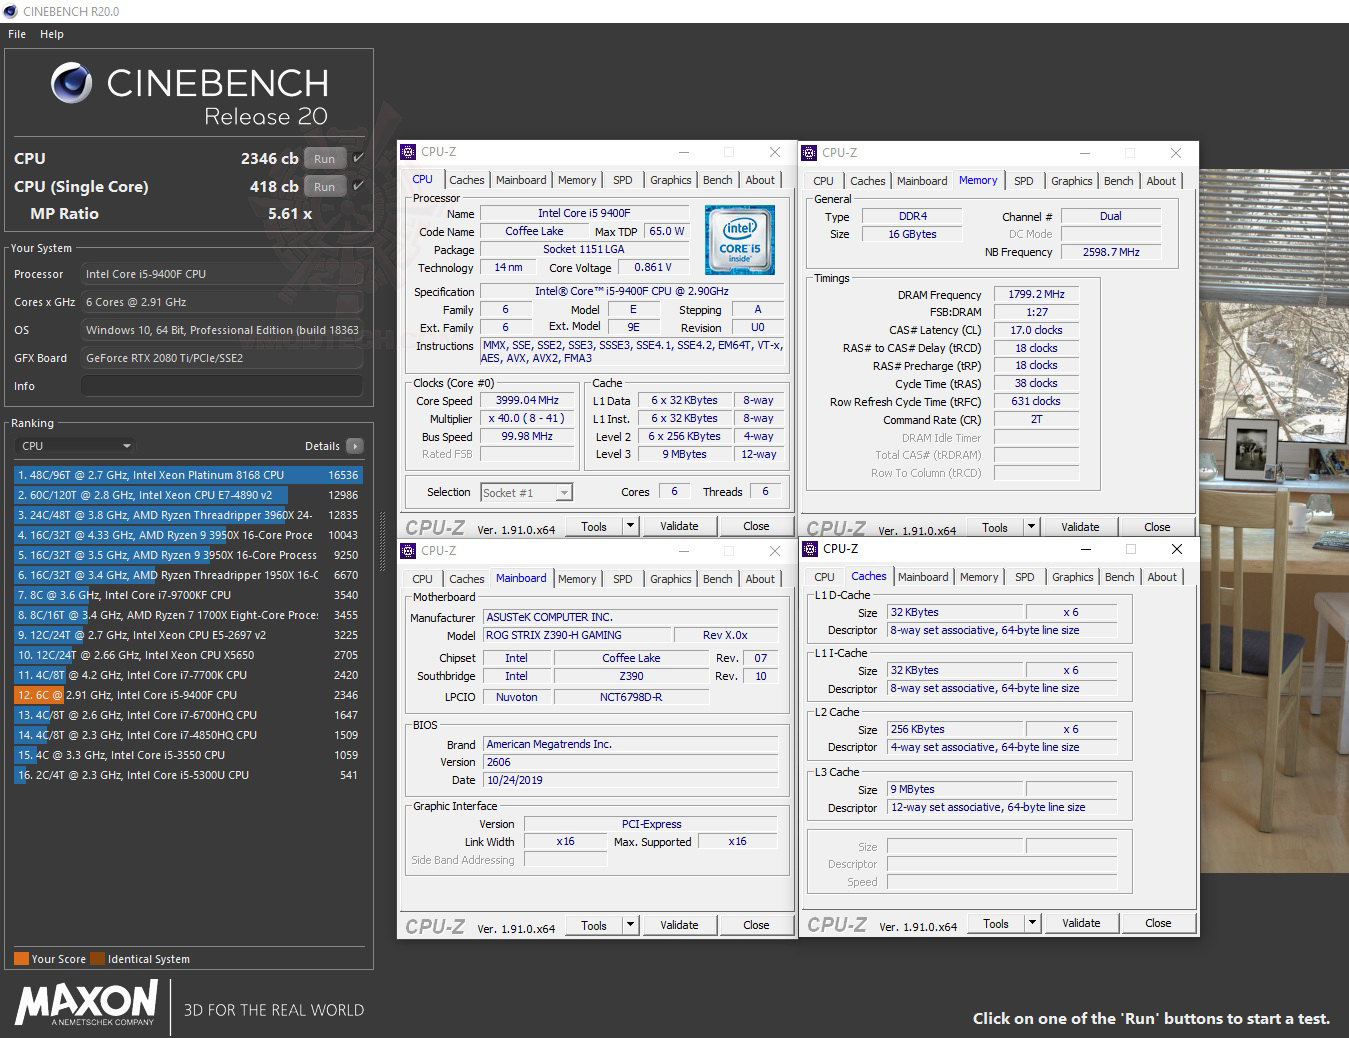Click Close button in Memory CPU-Z window

[x=1157, y=527]
